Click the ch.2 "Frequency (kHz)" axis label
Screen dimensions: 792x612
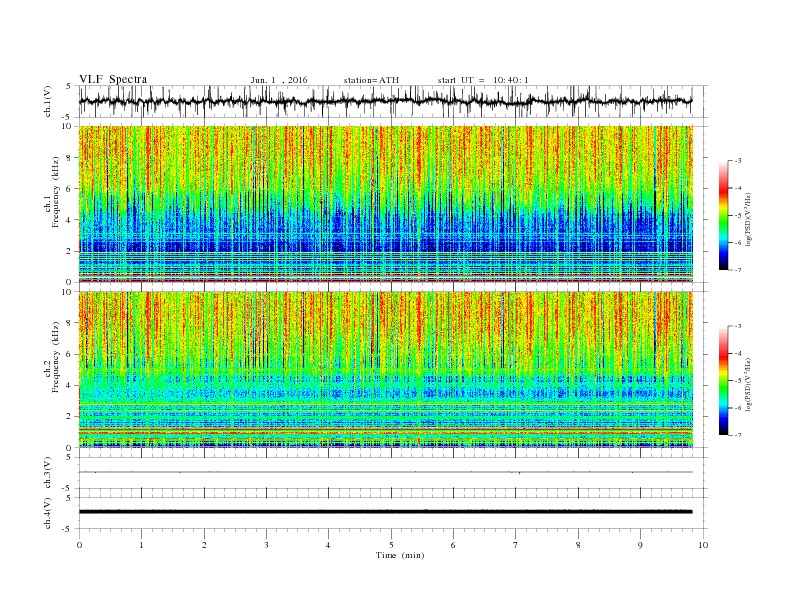point(56,357)
